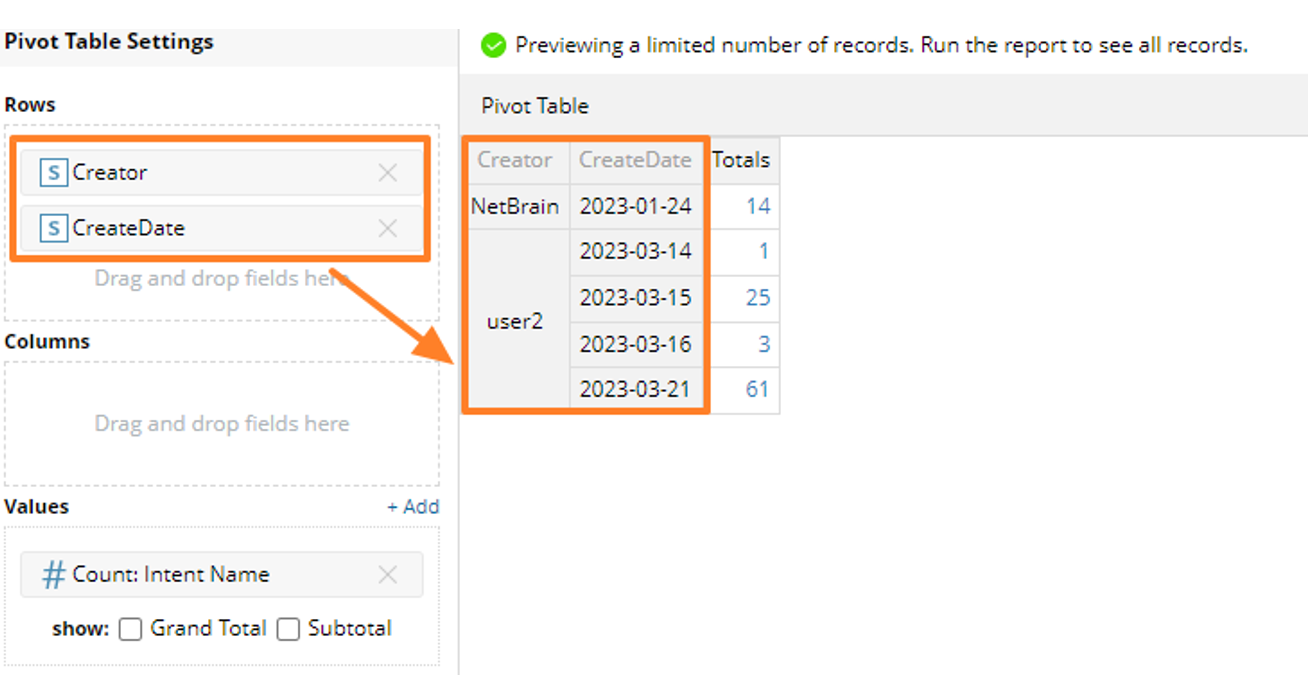Click the S icon on the Creator field
The image size is (1308, 682).
pos(56,172)
